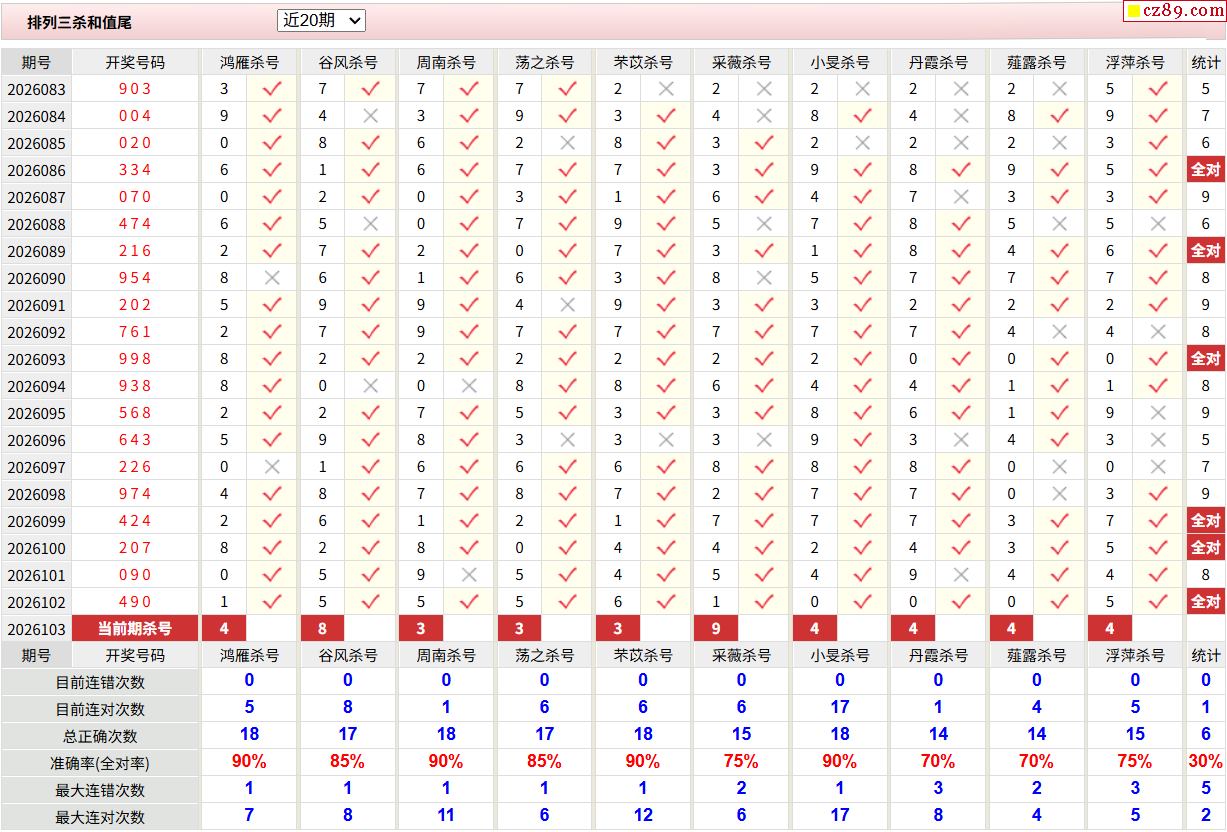Click the gray cross under 丹霞杀号 in row 2026083
1227x832 pixels.
point(961,89)
